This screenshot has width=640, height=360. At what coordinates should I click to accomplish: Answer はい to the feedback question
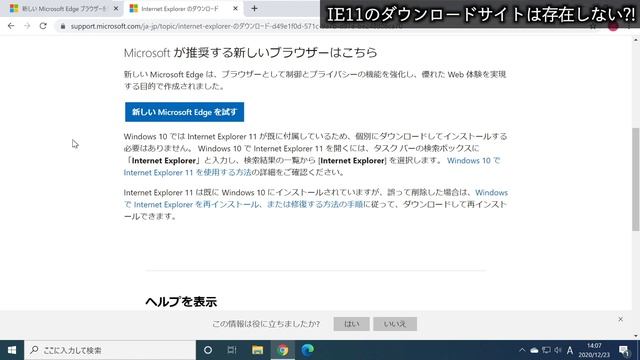click(x=351, y=324)
